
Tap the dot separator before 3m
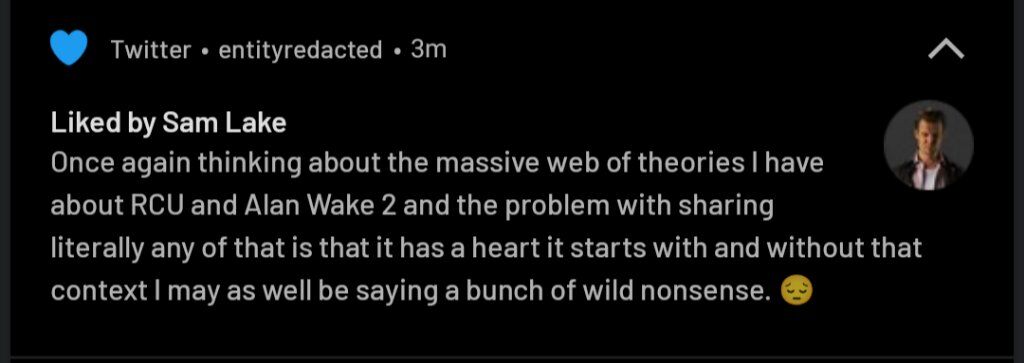pyautogui.click(x=396, y=51)
